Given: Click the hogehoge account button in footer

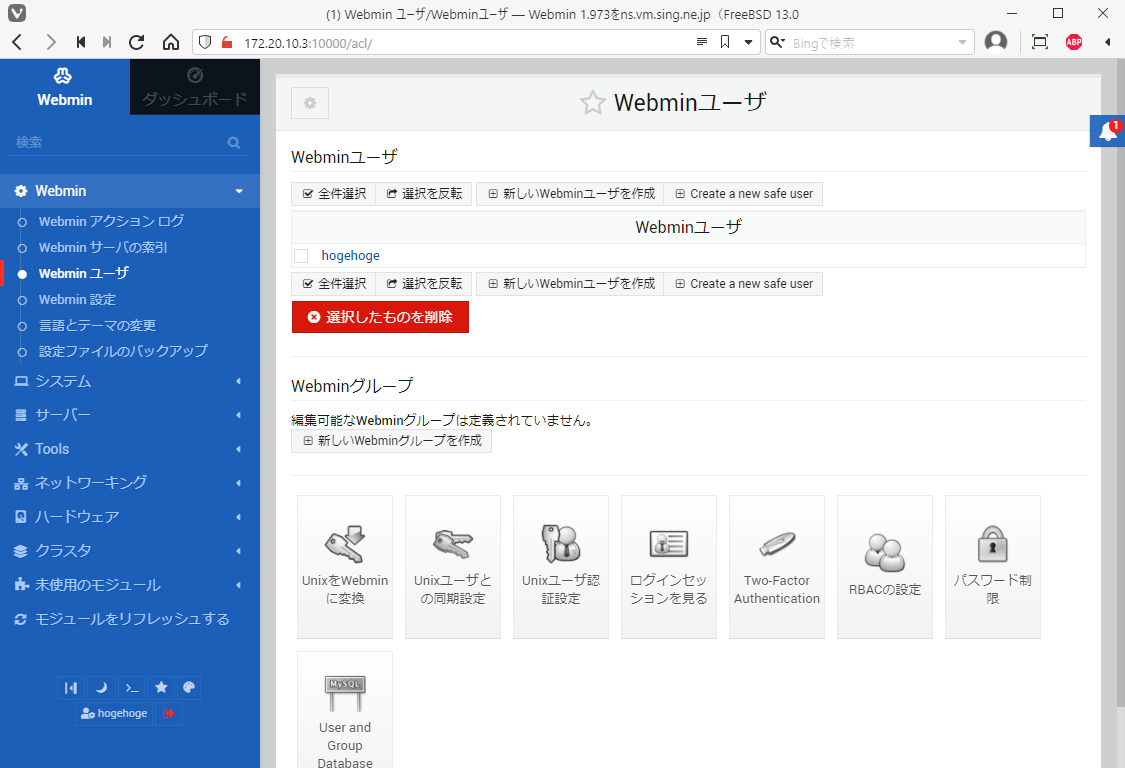Looking at the screenshot, I should coord(114,713).
